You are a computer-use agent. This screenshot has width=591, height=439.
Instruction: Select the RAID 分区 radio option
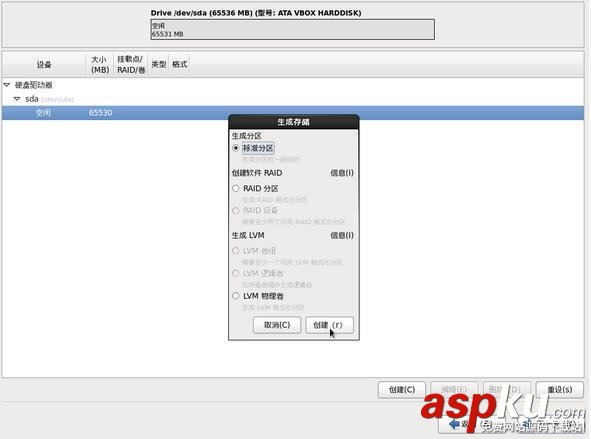click(236, 188)
